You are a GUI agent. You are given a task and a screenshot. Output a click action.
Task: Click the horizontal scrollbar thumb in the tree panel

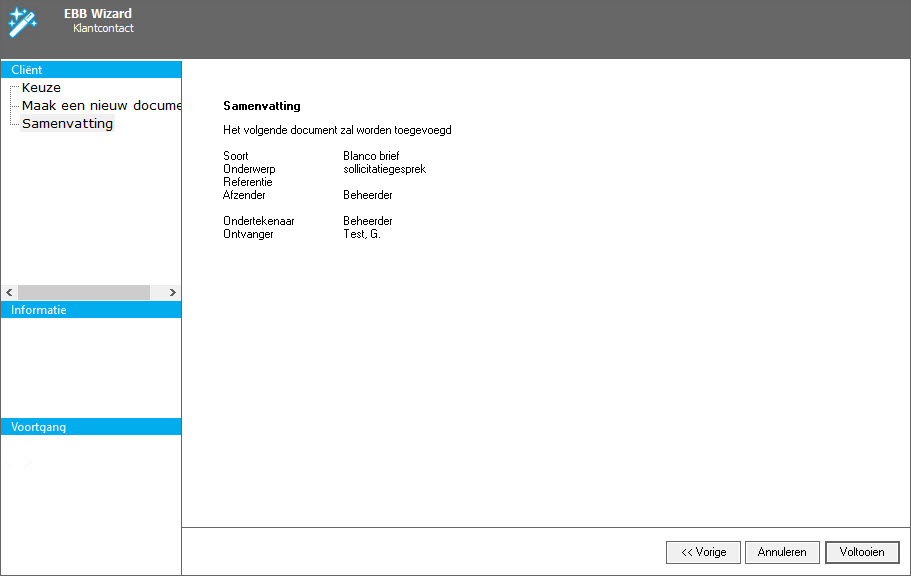[83, 292]
